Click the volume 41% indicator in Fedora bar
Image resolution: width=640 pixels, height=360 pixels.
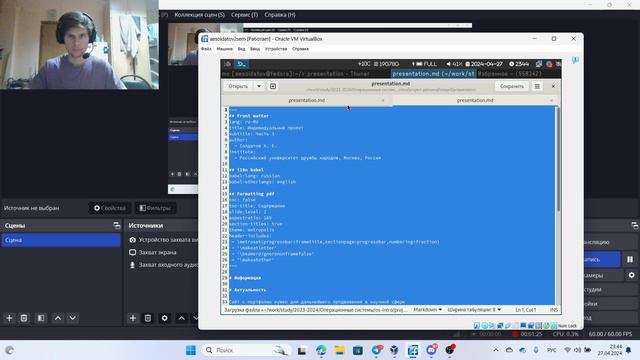click(x=454, y=64)
